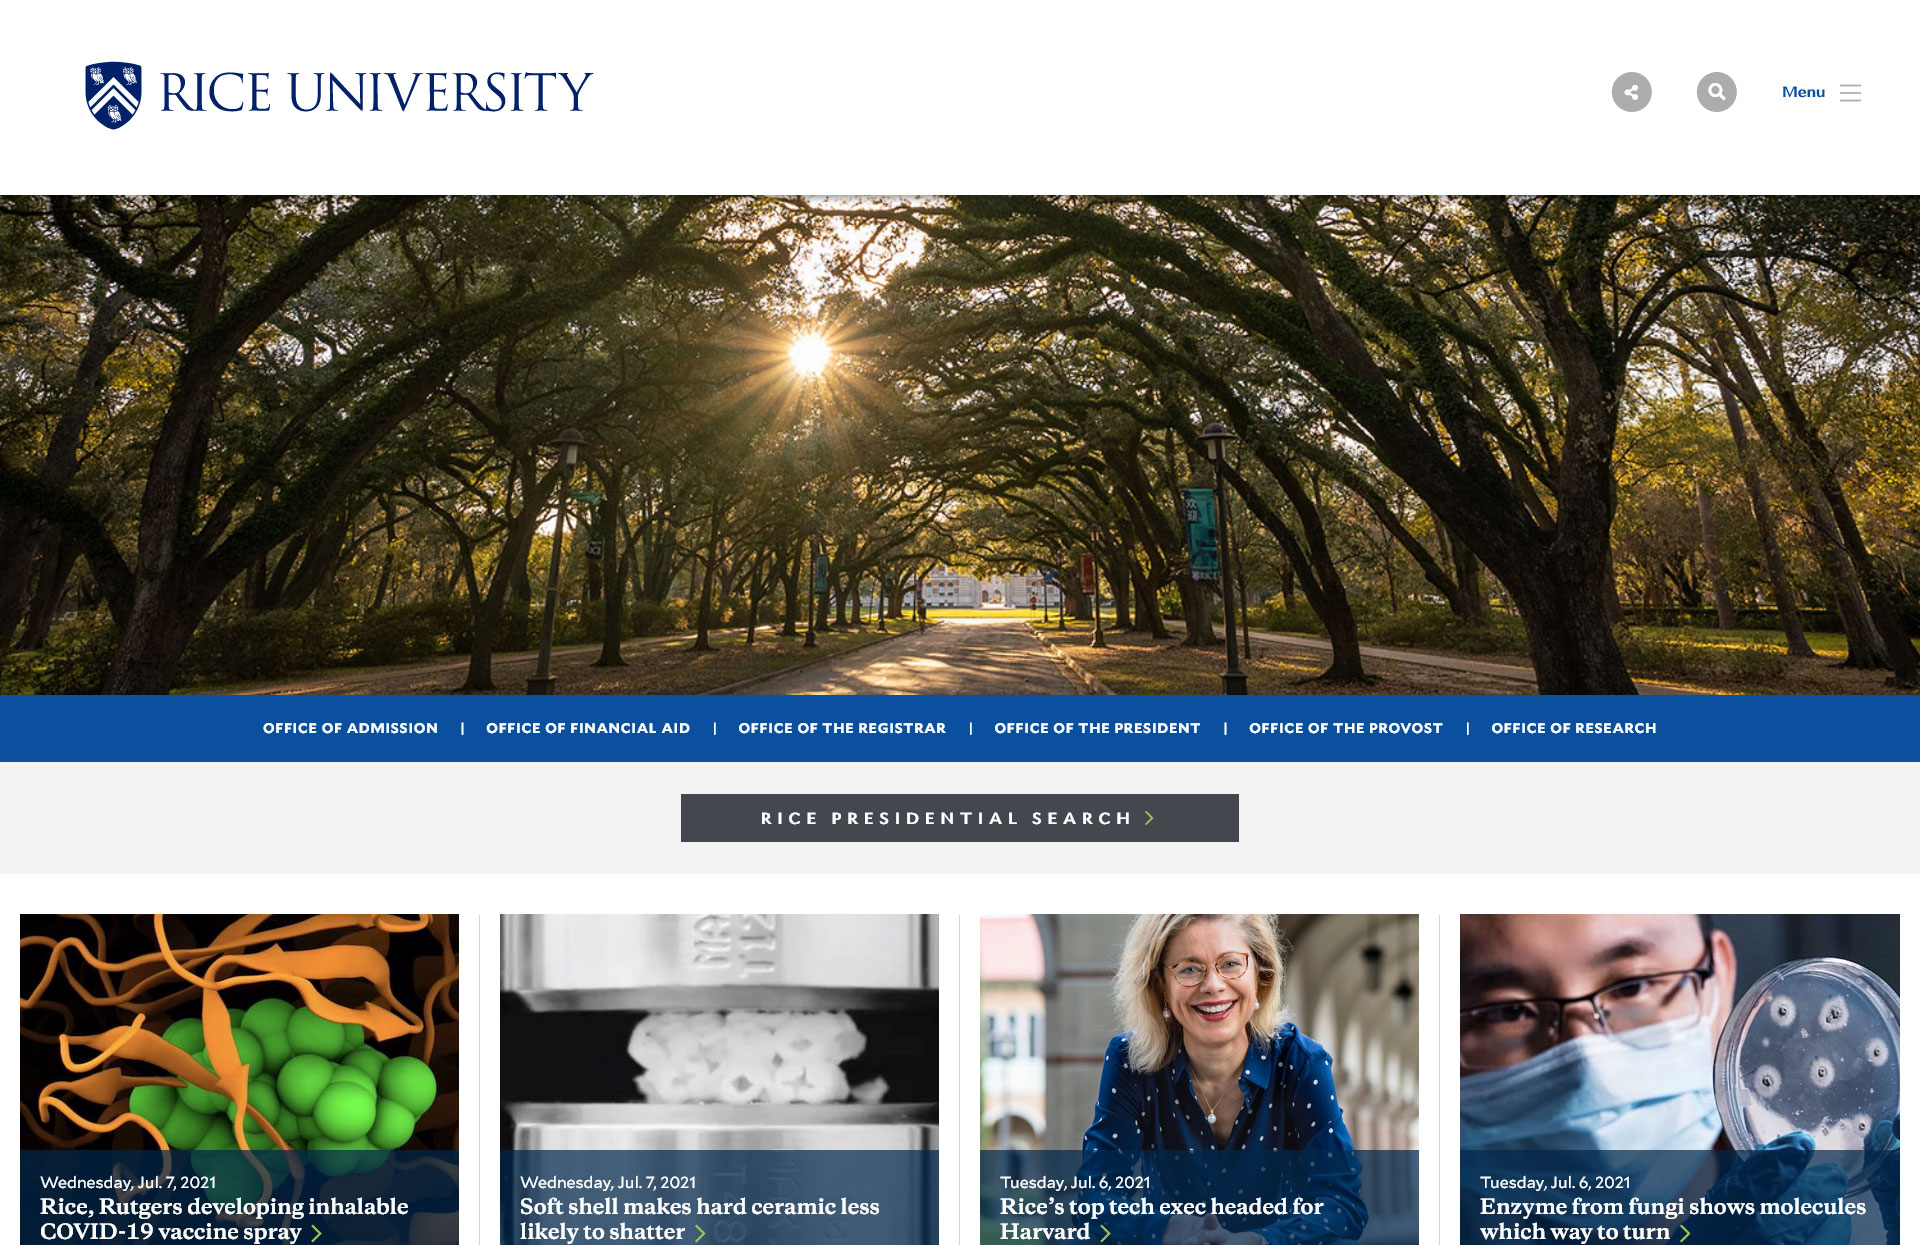Click the tree-lined campus hero image
The image size is (1920, 1245).
[960, 445]
